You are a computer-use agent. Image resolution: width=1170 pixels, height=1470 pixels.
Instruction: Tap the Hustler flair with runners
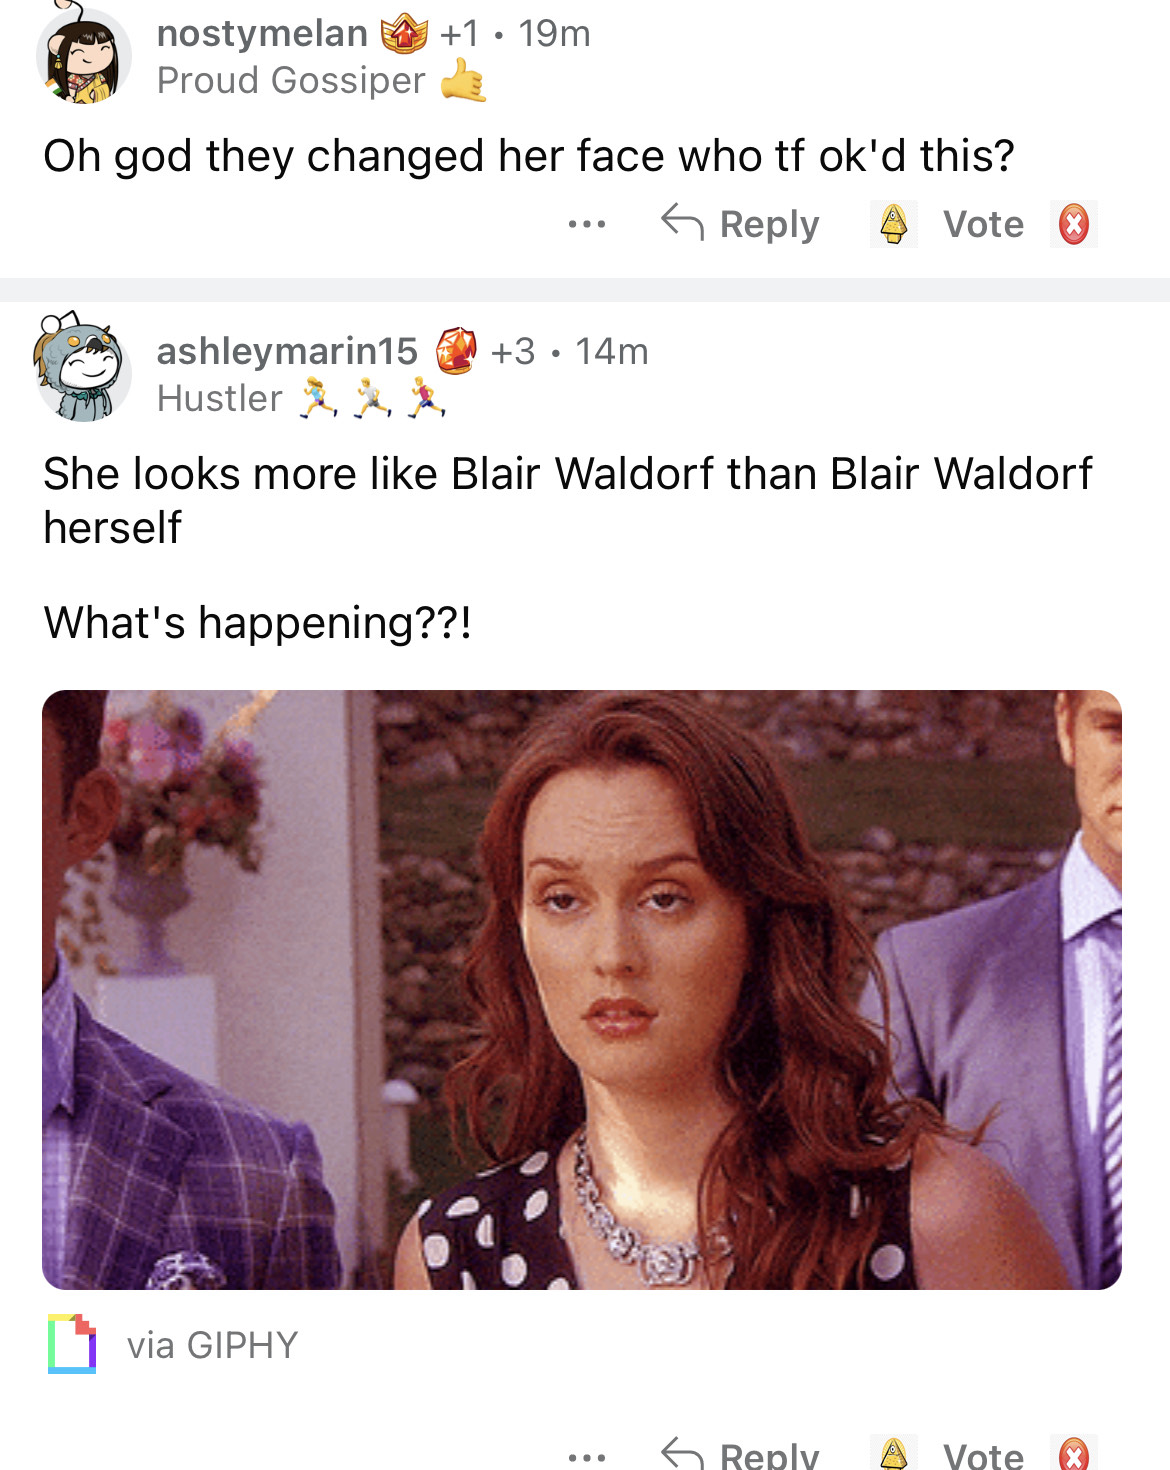pos(302,398)
